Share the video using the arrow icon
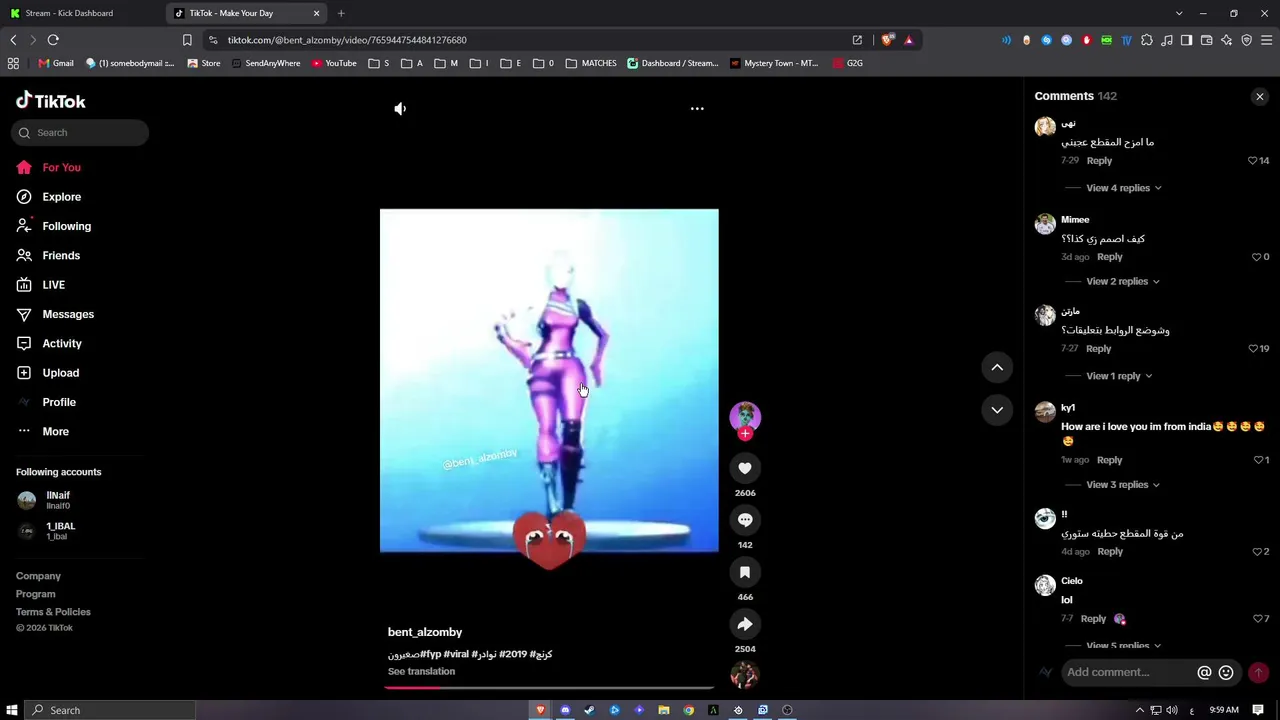This screenshot has height=720, width=1280. point(745,624)
